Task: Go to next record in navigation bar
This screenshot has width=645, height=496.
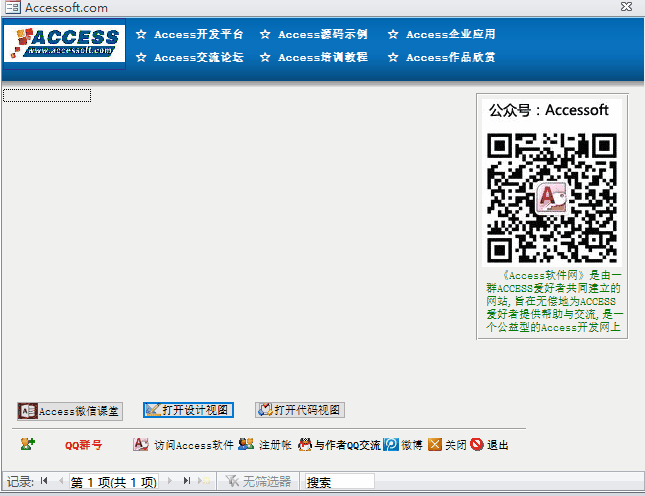Action: 169,480
